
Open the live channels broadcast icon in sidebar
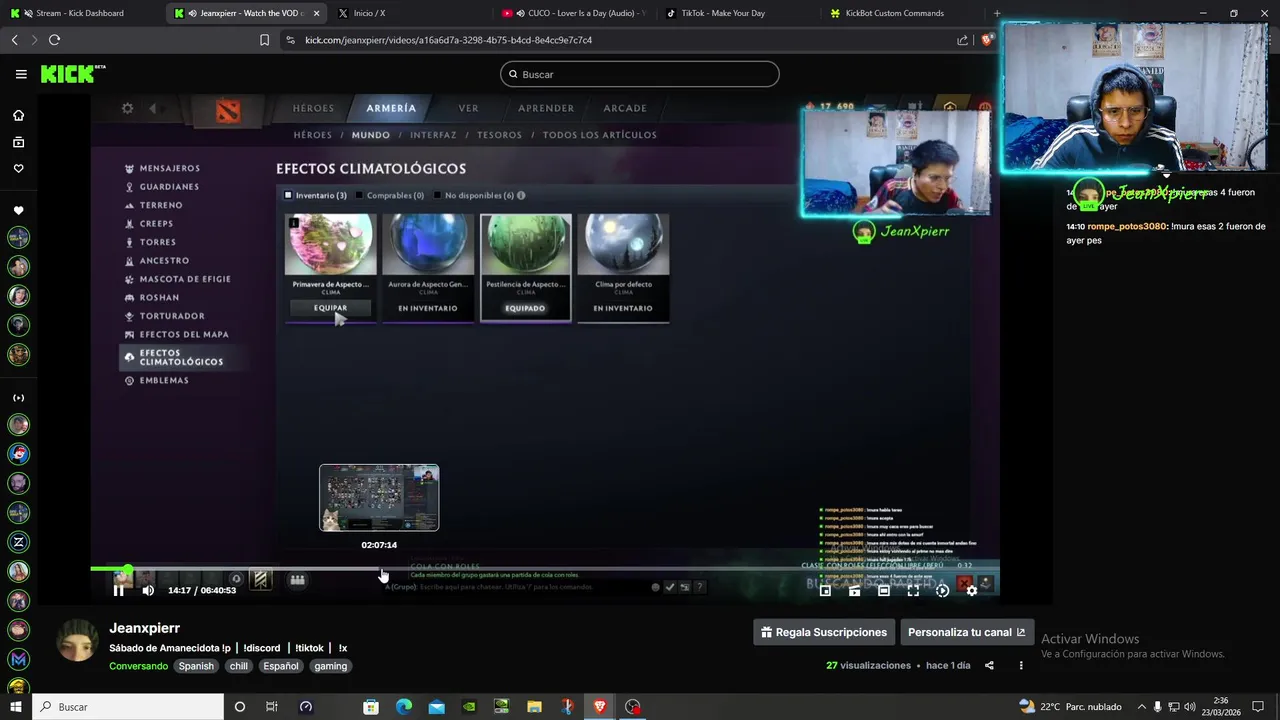point(18,398)
